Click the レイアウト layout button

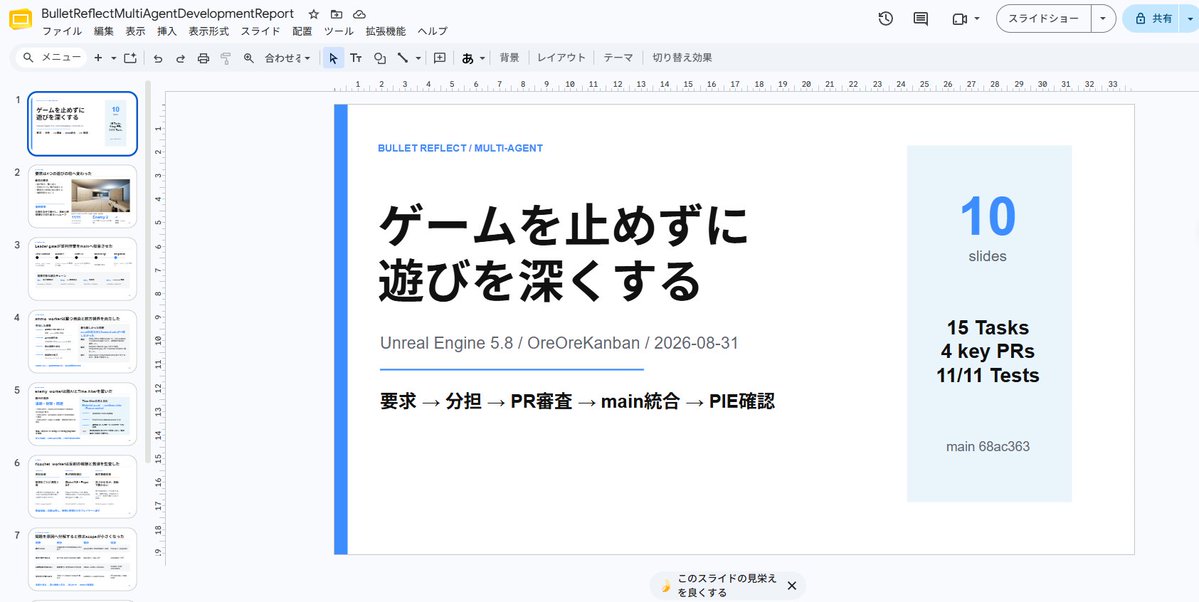[561, 57]
